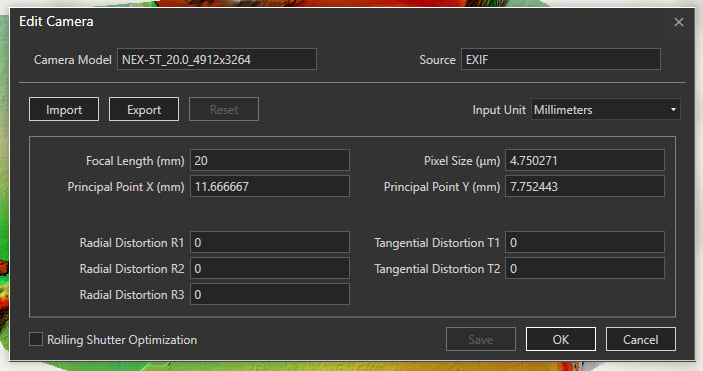Focus the Focal Length (mm) field
The image size is (703, 371).
(x=270, y=160)
